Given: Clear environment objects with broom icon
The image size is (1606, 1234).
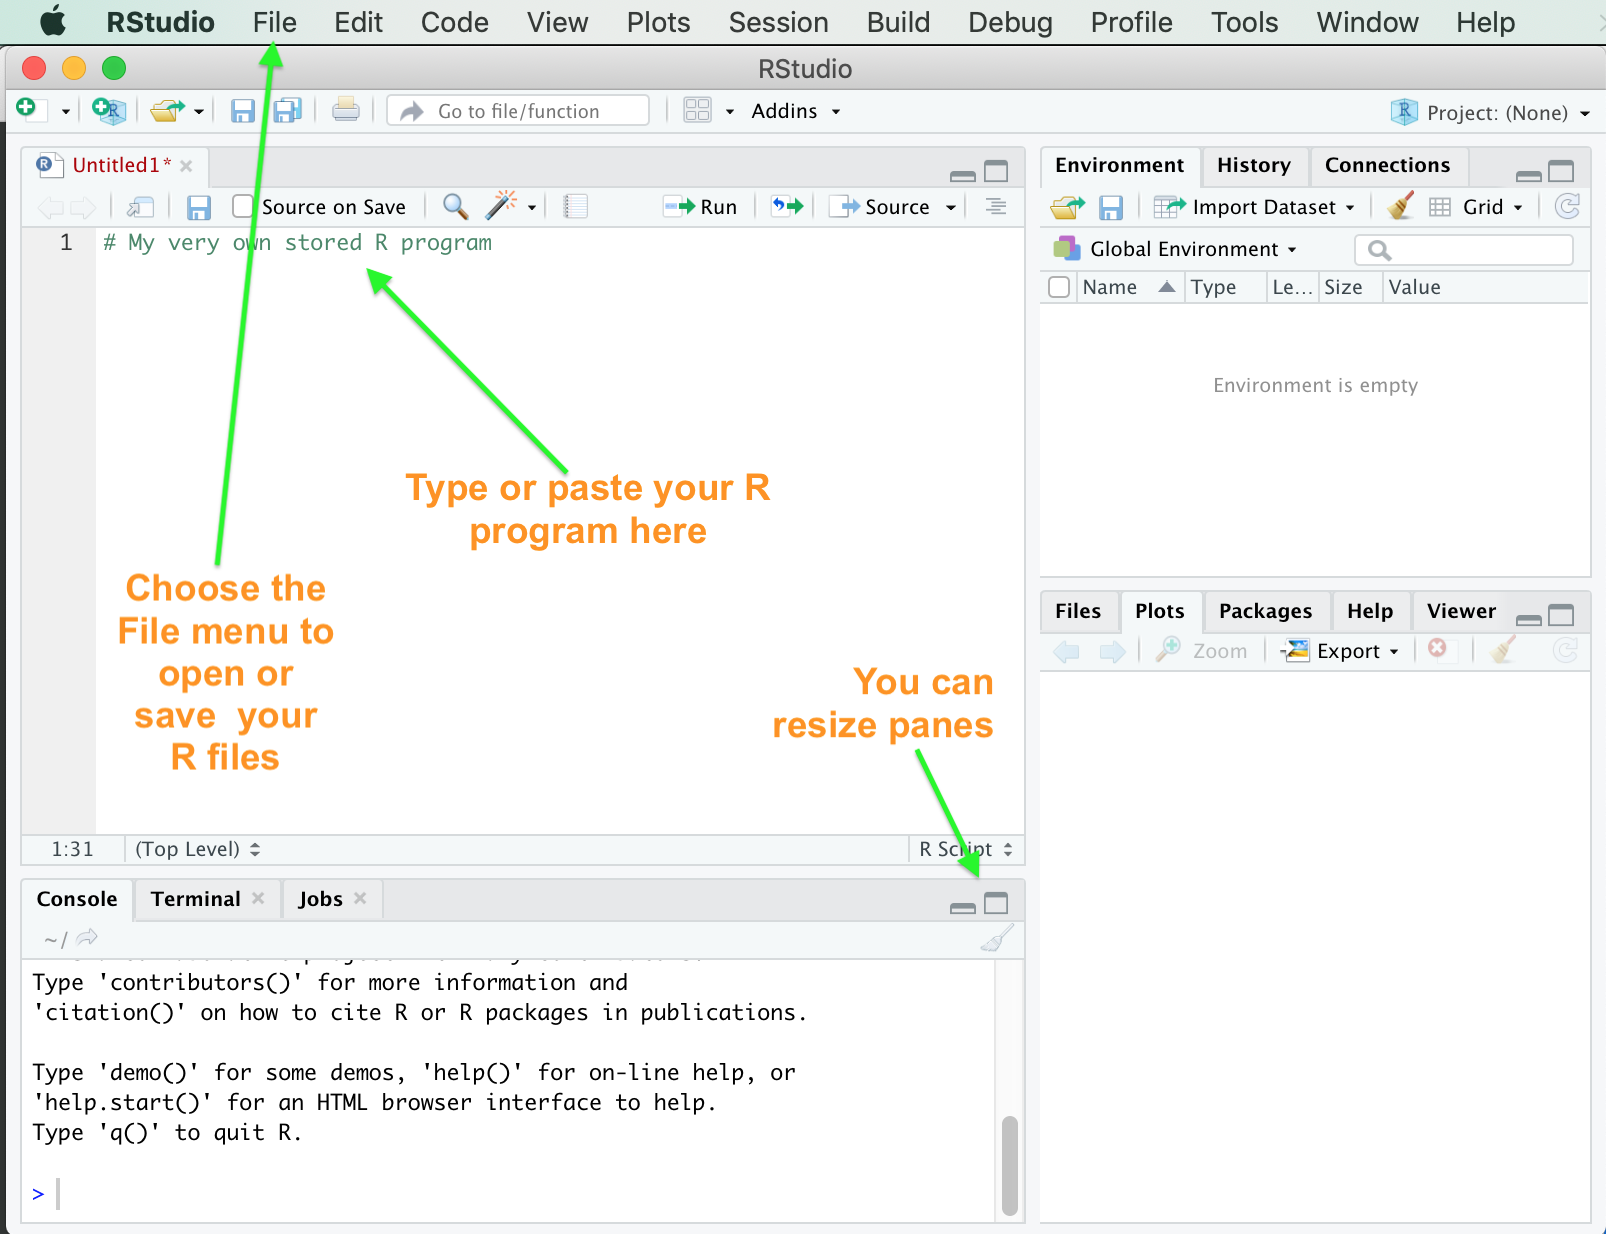Looking at the screenshot, I should tap(1401, 207).
